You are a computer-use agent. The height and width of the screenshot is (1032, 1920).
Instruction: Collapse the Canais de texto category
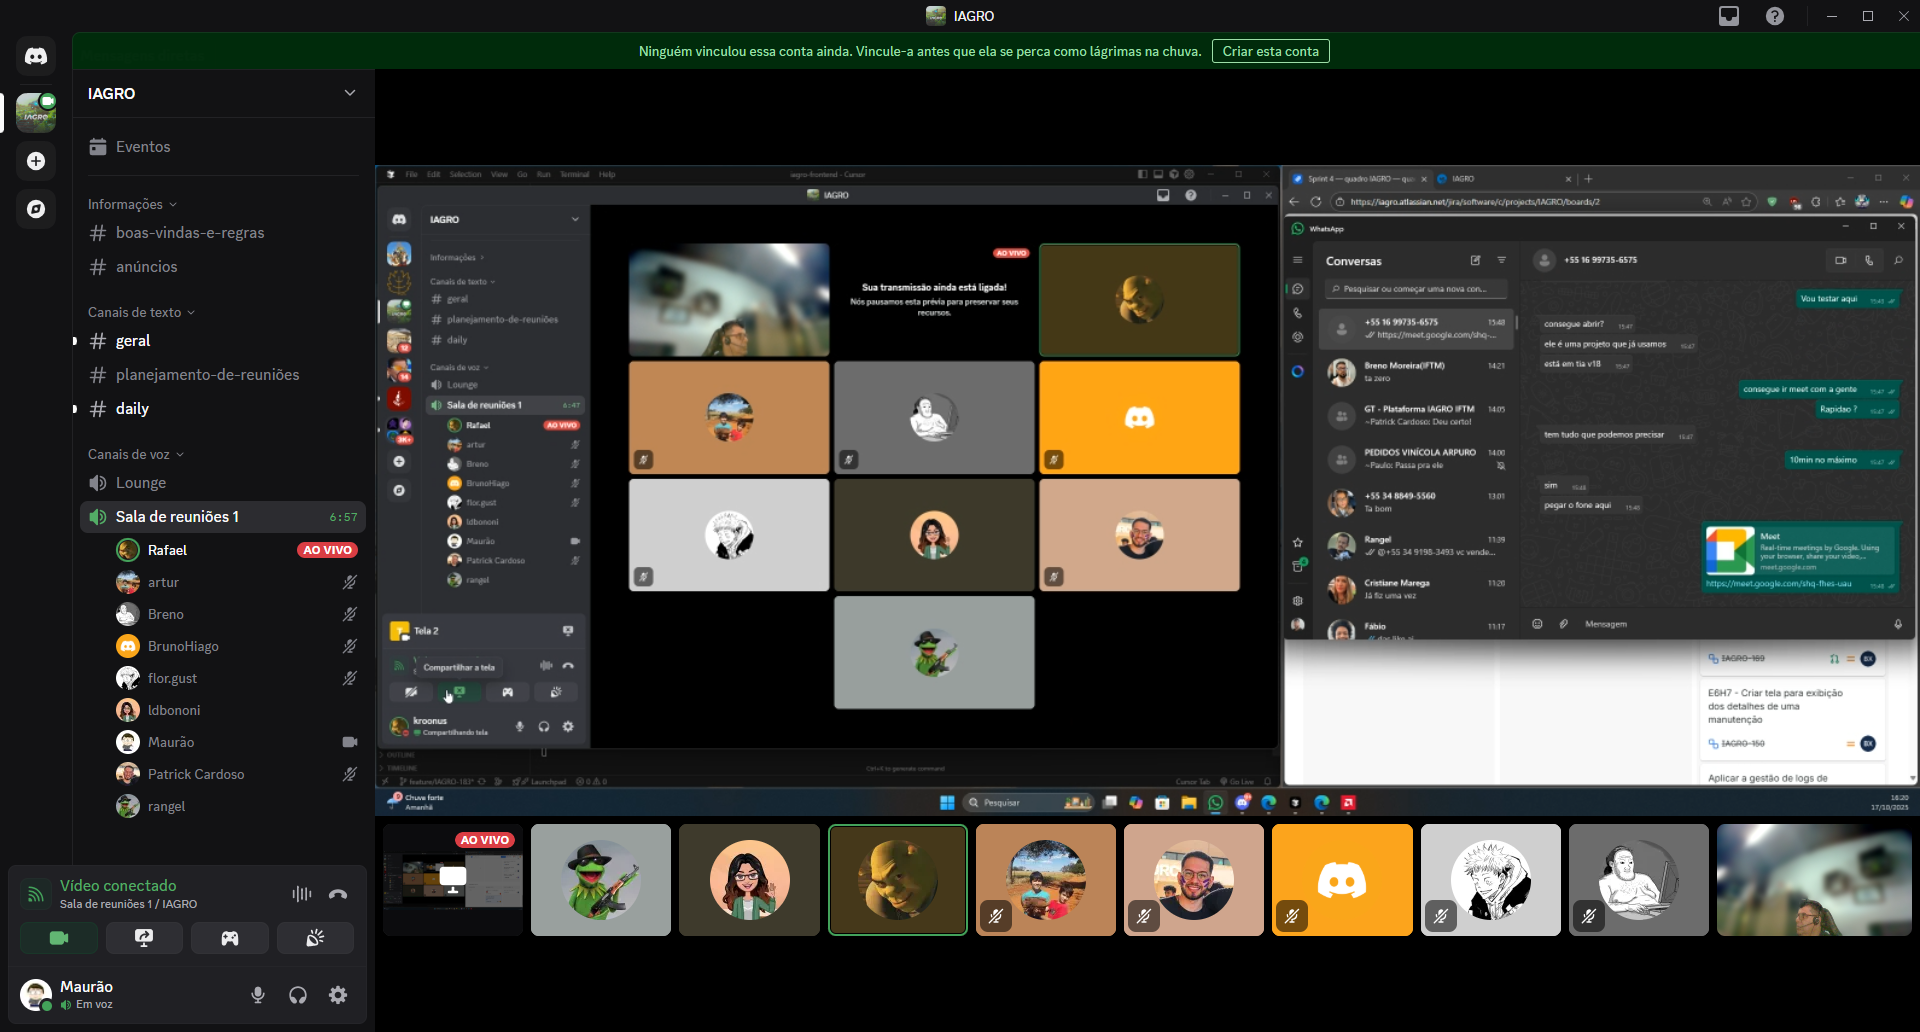point(141,312)
